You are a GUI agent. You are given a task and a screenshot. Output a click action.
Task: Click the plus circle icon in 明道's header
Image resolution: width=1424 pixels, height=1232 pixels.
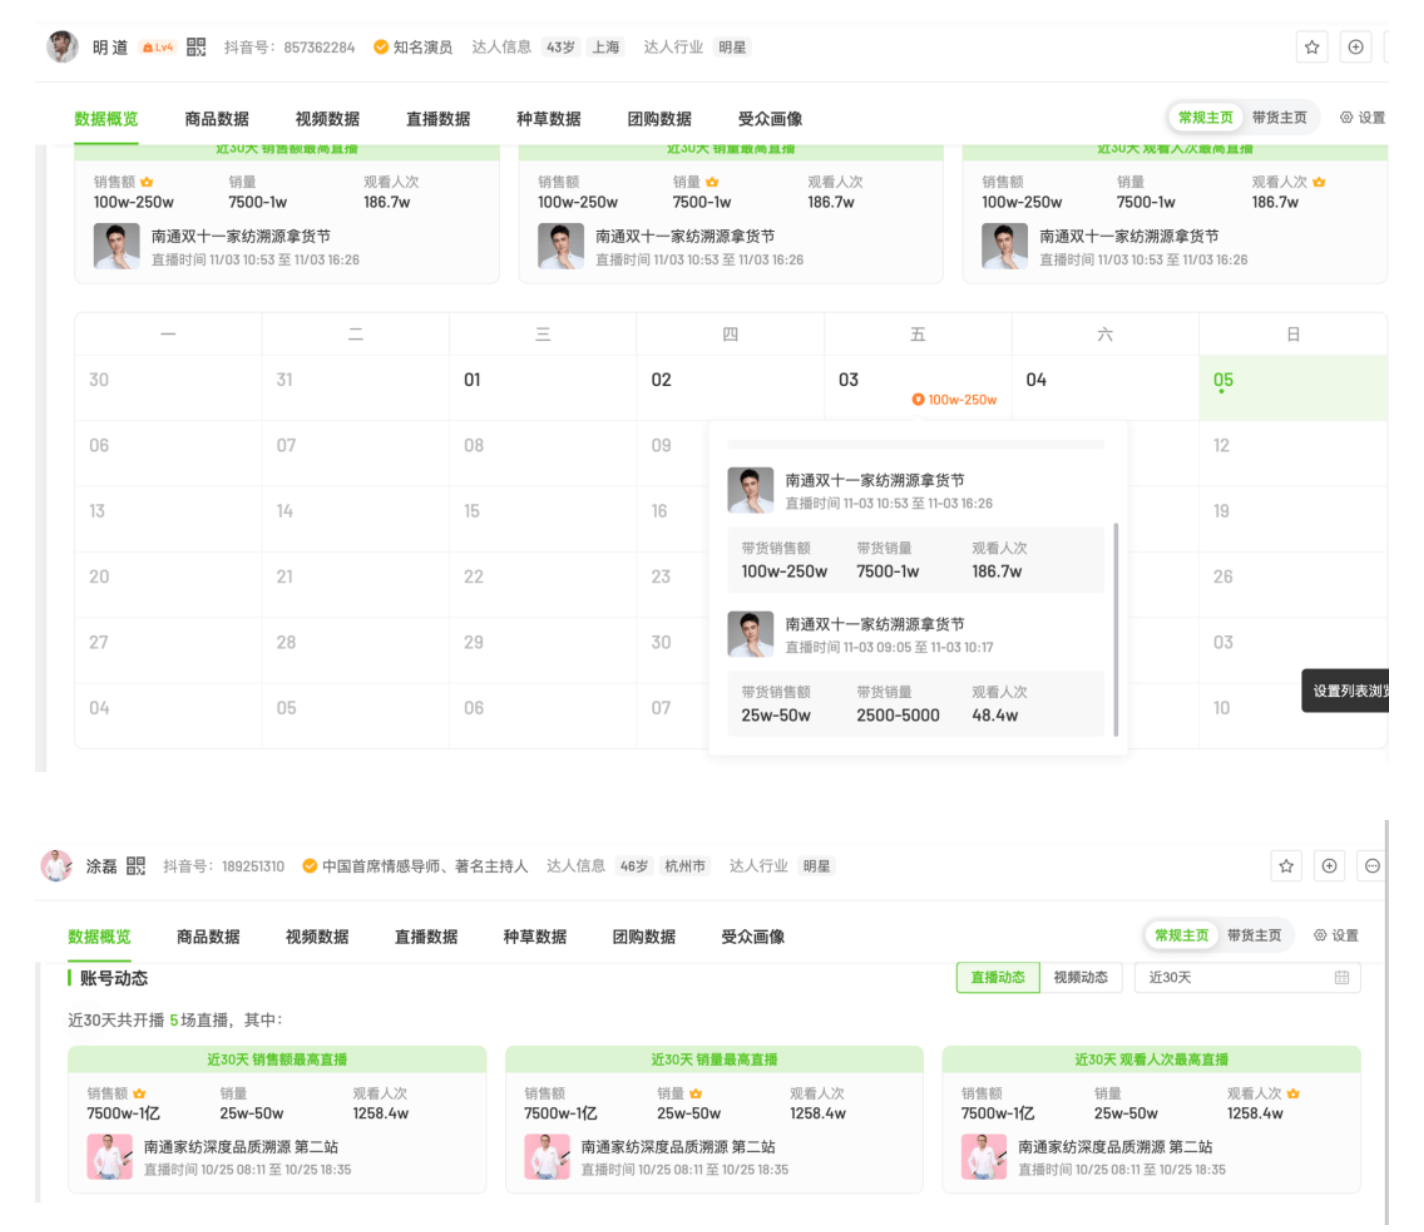click(1355, 47)
